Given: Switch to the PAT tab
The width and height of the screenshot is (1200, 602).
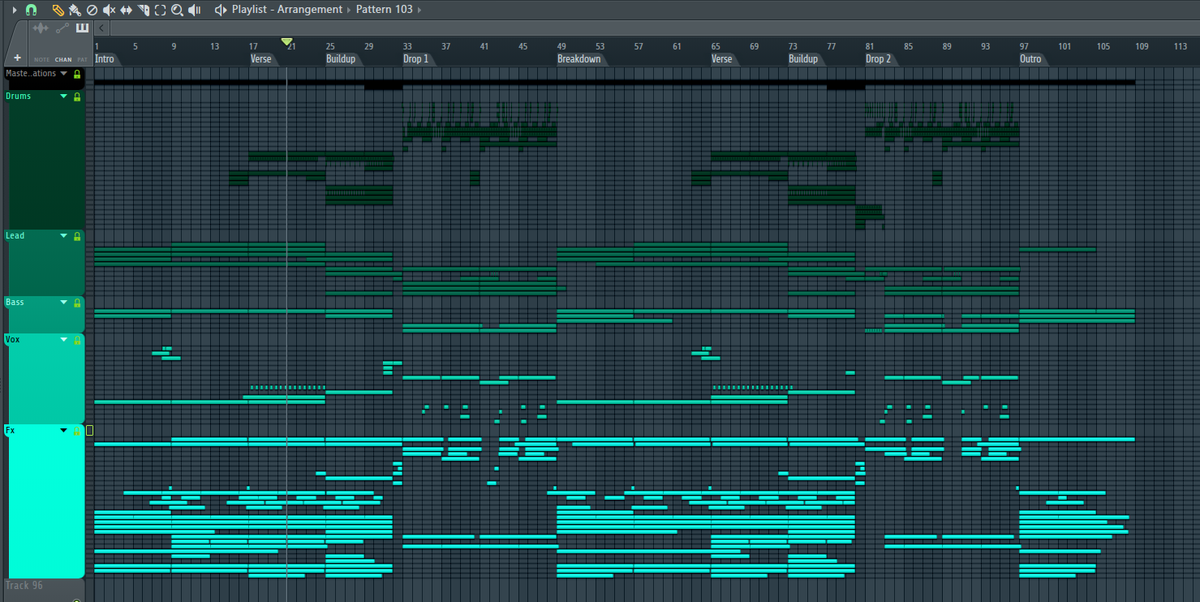Looking at the screenshot, I should [82, 60].
